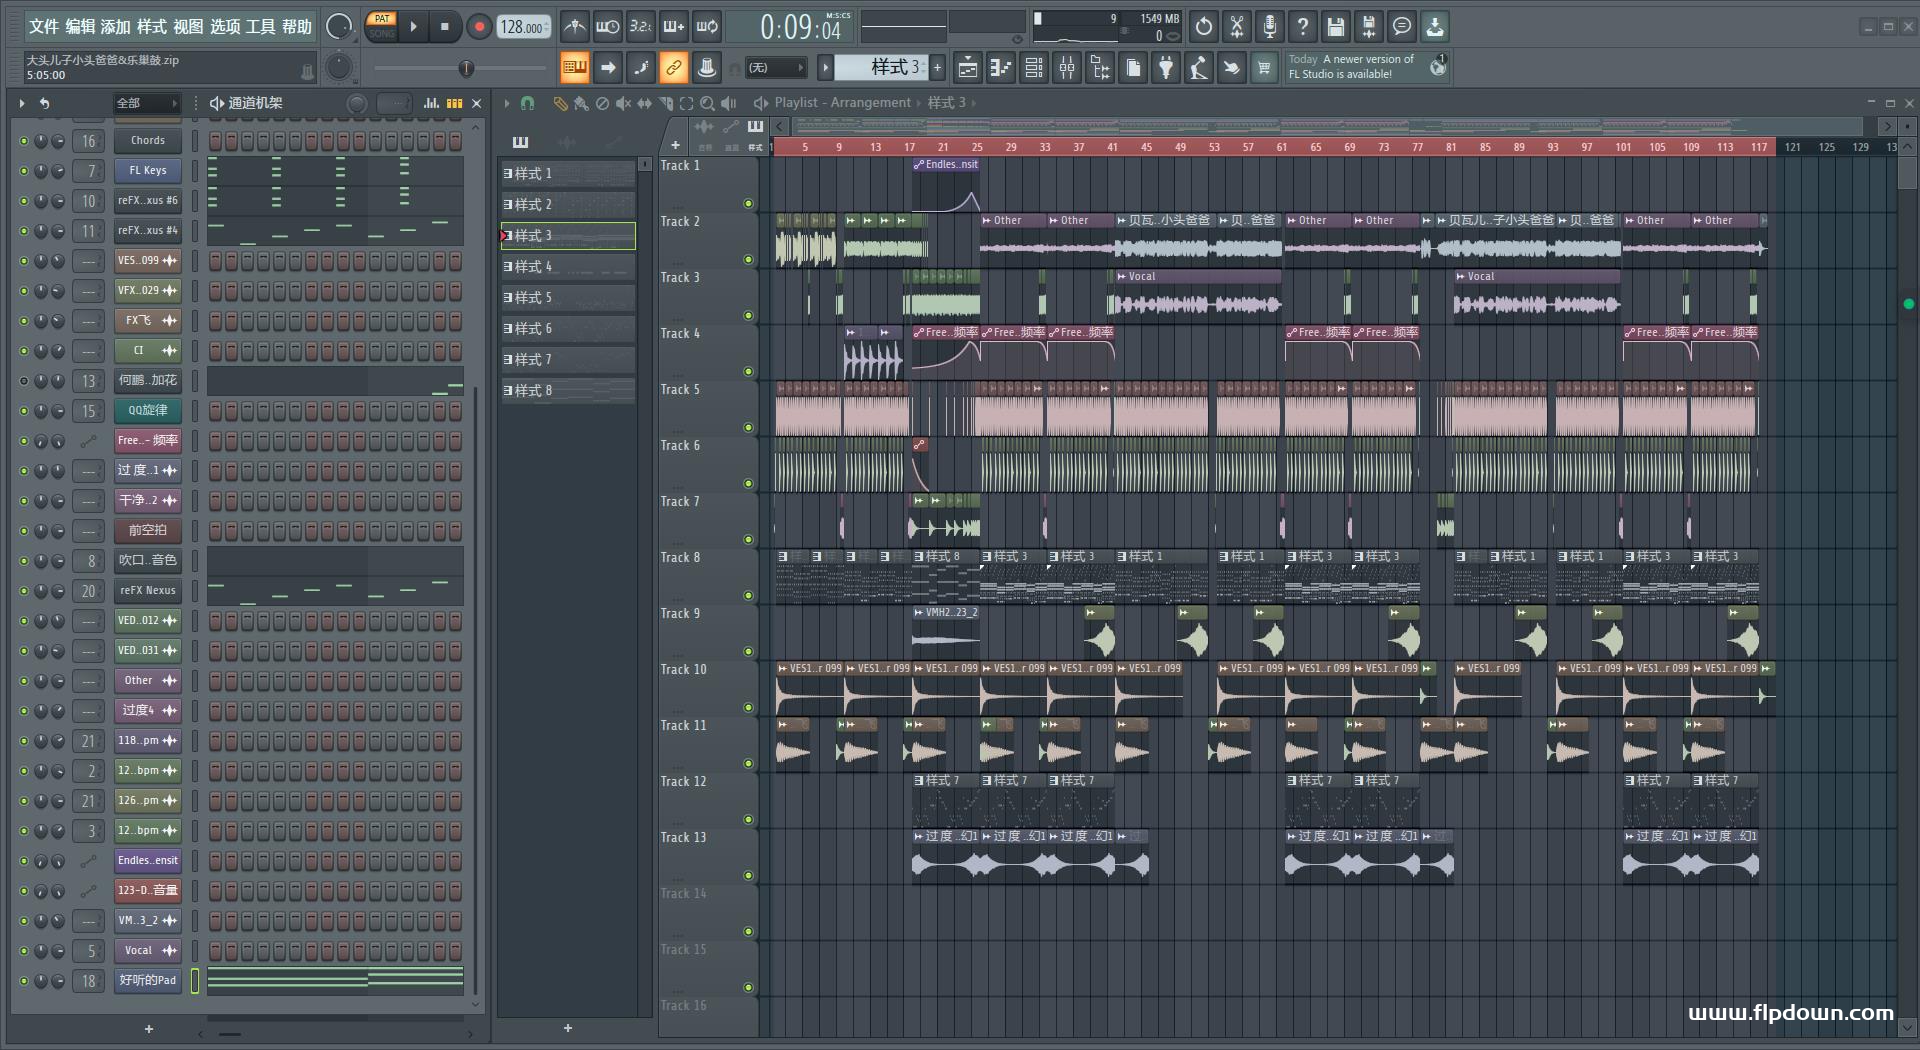Open the 选项 menu

pos(224,27)
